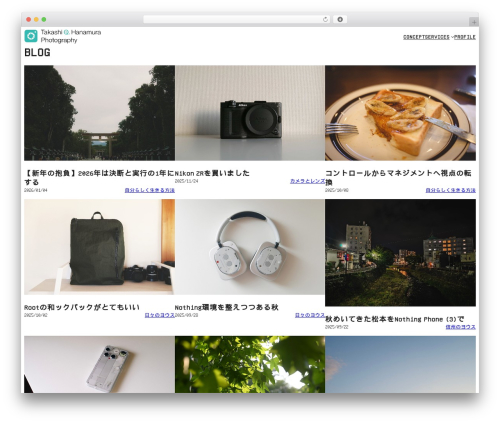Click category link under Nothing Phone (3) post

461,327
